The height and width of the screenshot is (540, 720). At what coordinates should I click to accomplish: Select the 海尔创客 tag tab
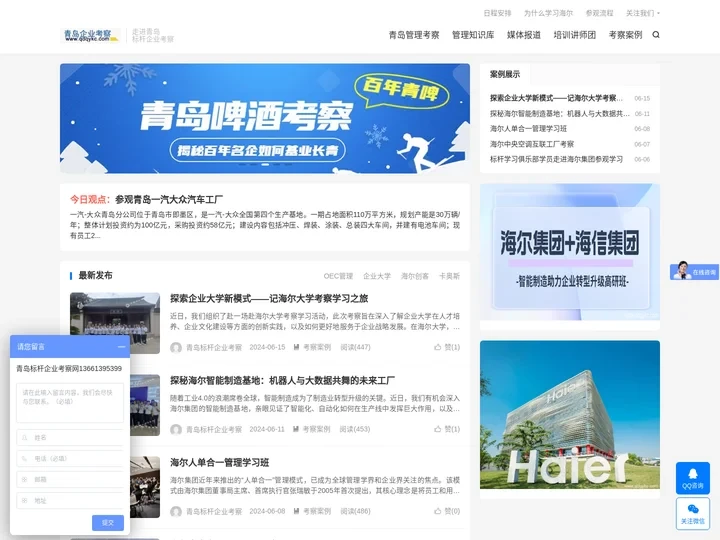click(415, 276)
